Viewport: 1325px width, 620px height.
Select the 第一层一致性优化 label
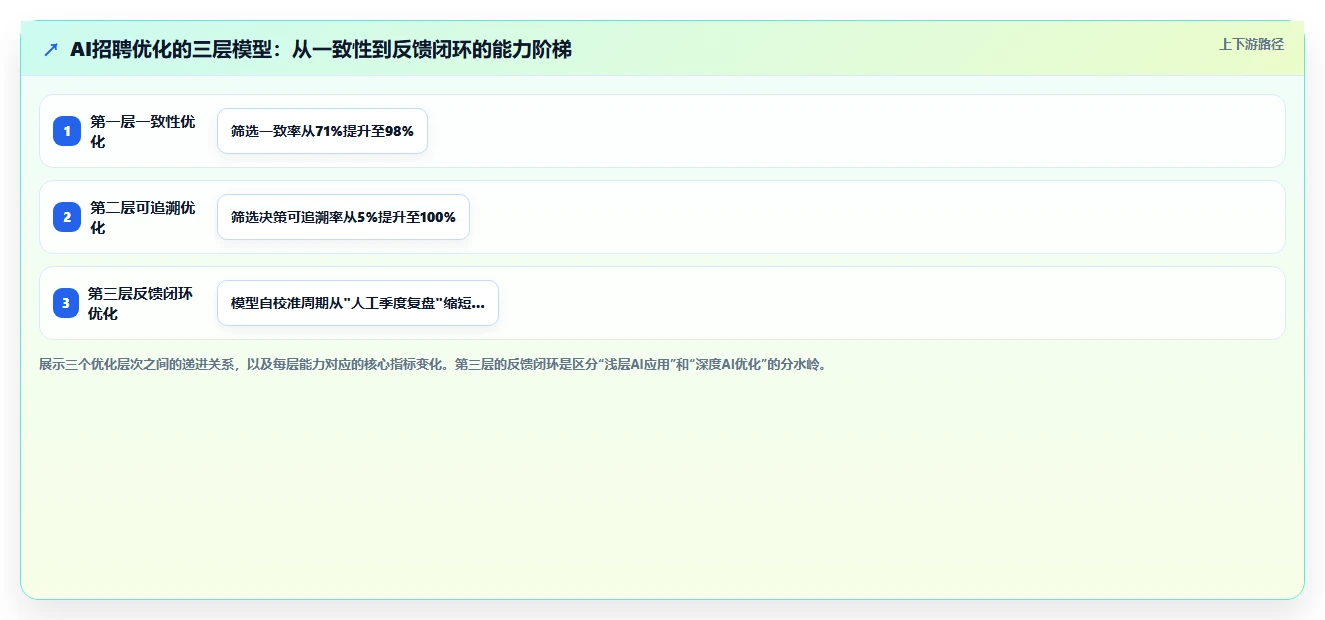tap(143, 131)
